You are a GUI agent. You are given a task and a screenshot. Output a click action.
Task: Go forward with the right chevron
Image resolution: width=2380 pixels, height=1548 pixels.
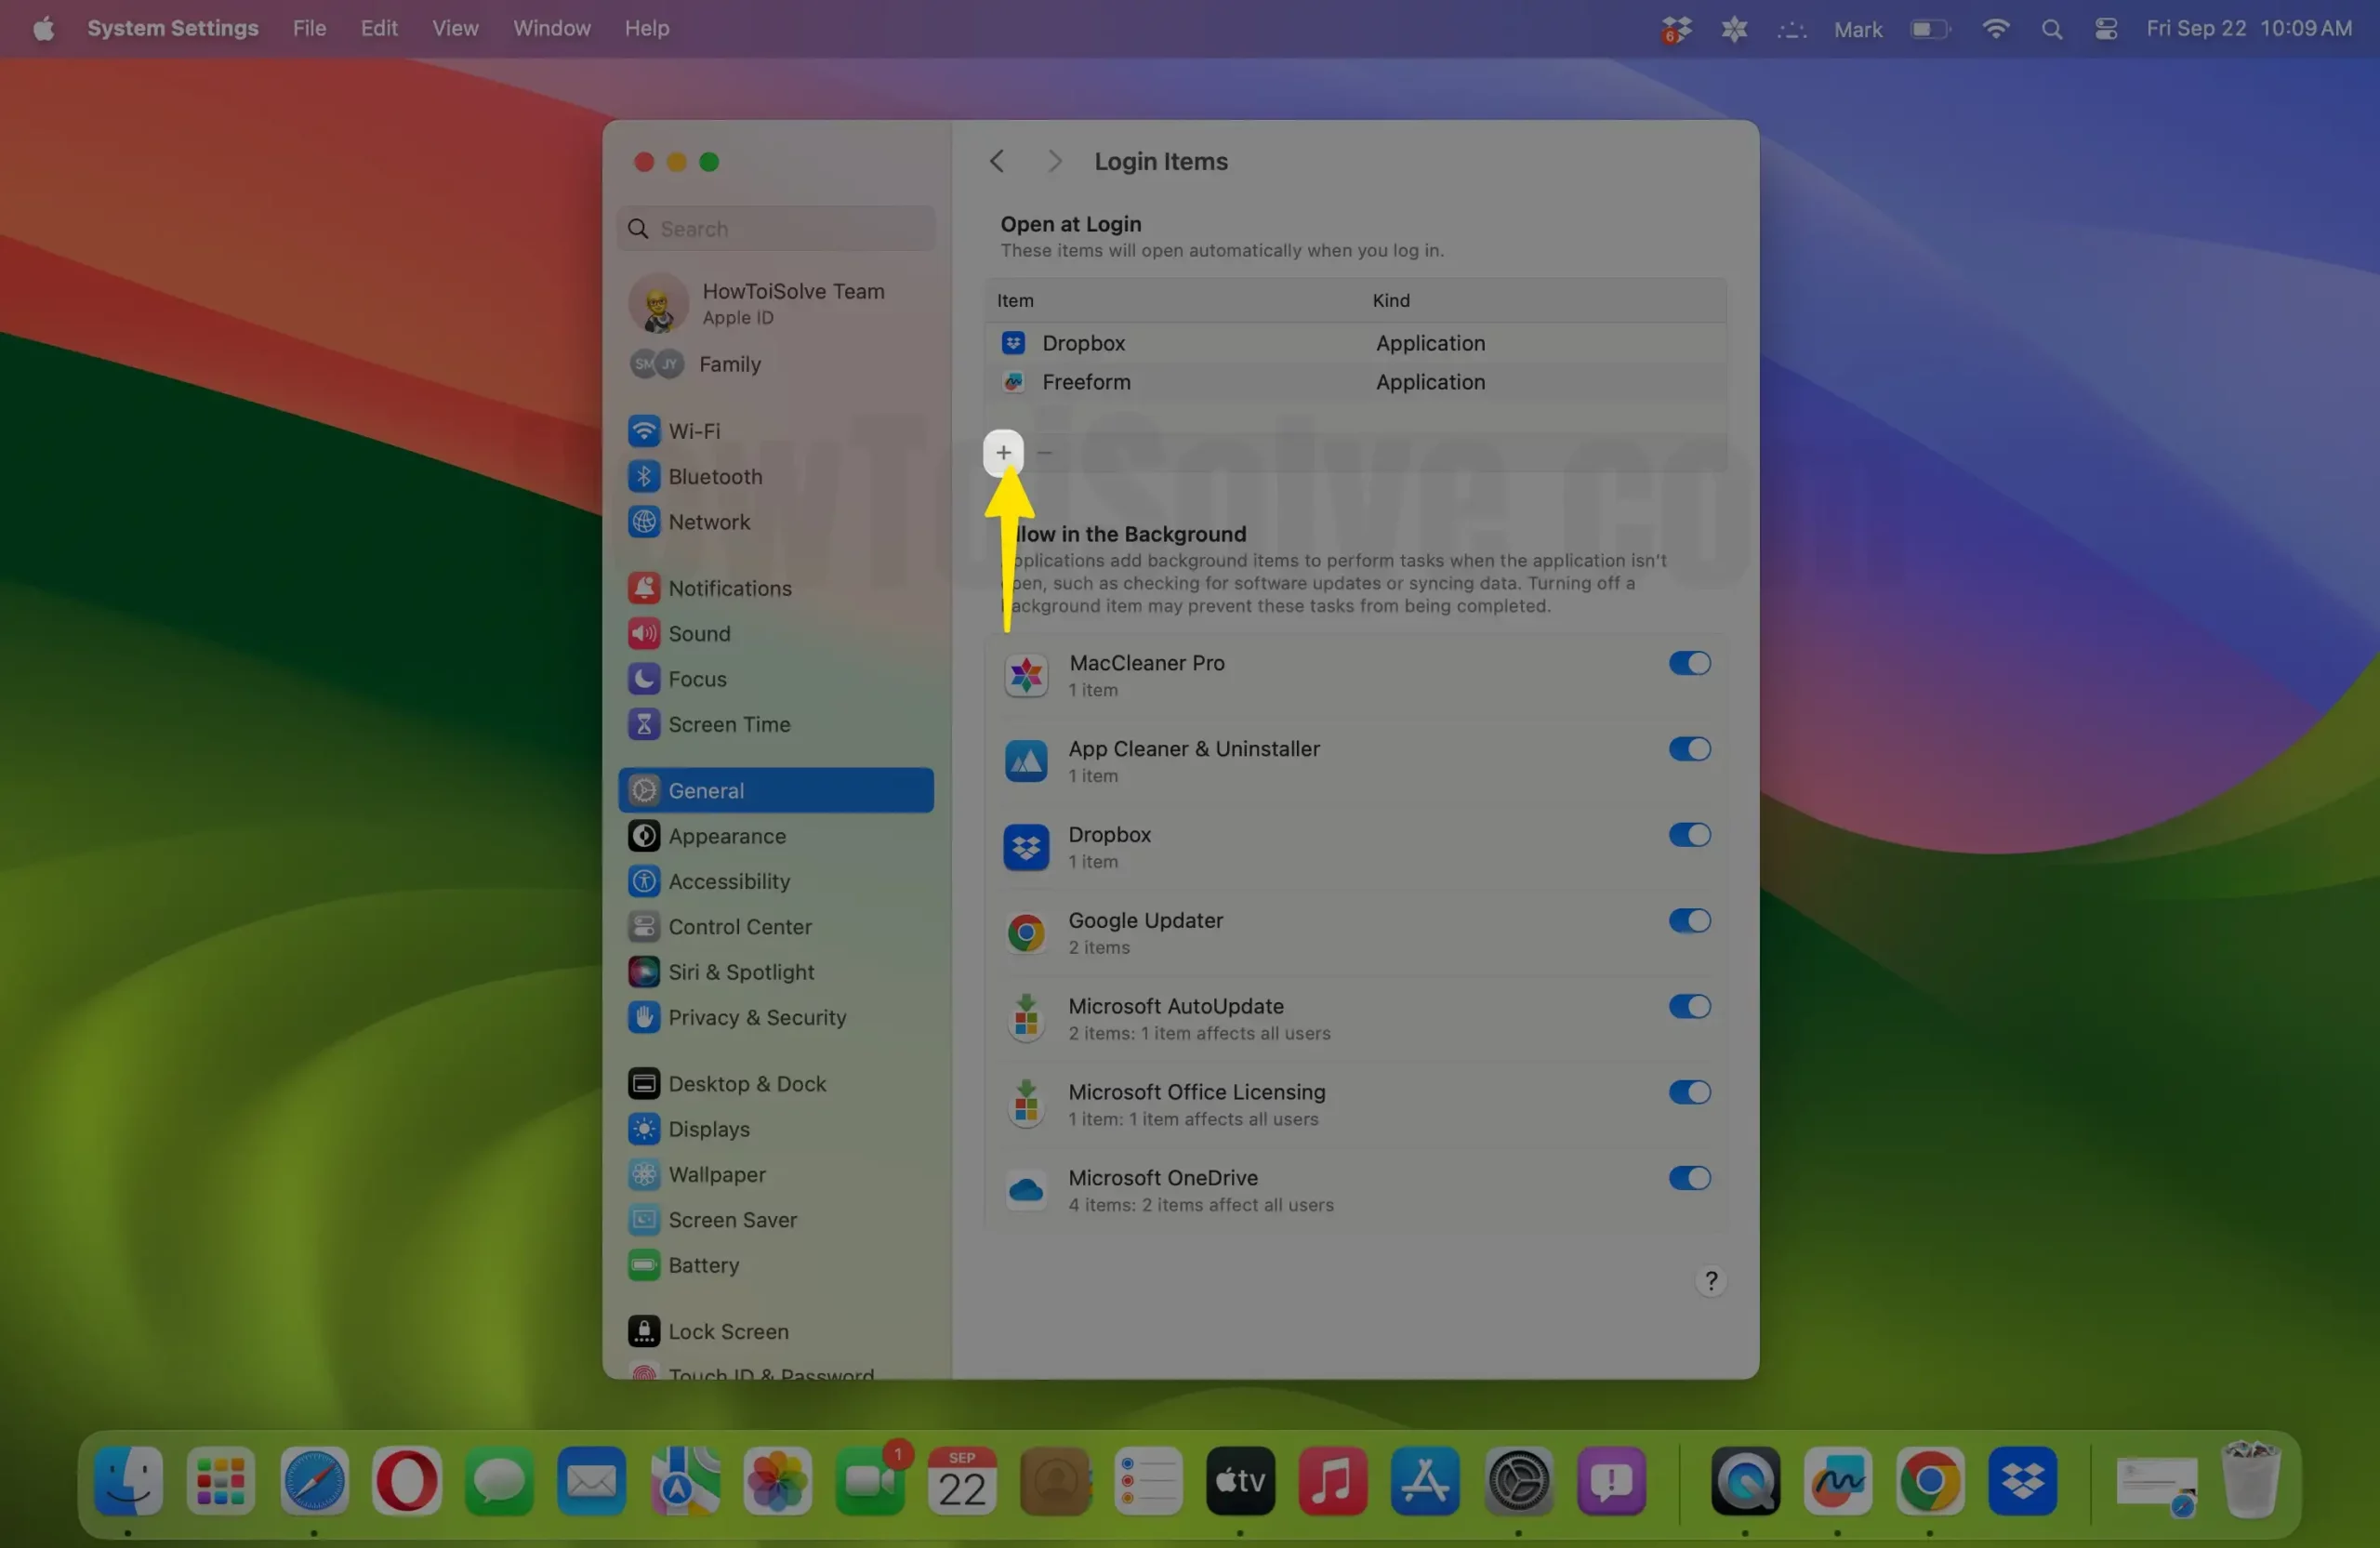pos(1054,161)
